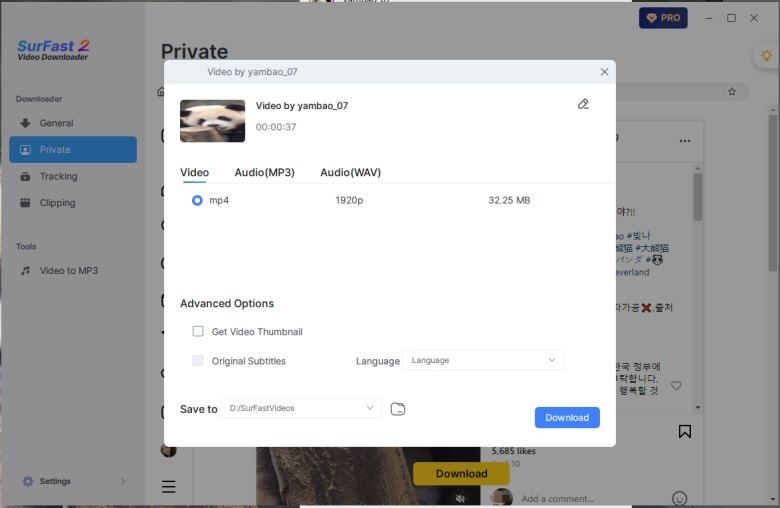Click the heart like icon on comment
Screen dimensions: 780x508
676,385
